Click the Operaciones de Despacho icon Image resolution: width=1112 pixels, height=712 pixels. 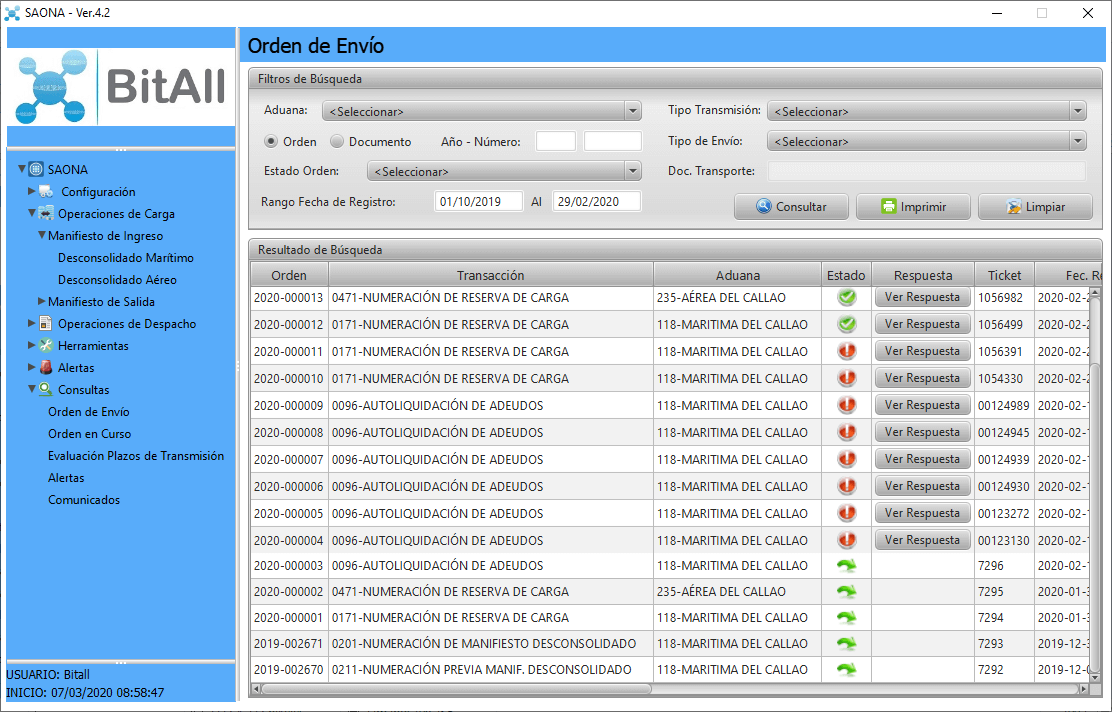(x=46, y=324)
